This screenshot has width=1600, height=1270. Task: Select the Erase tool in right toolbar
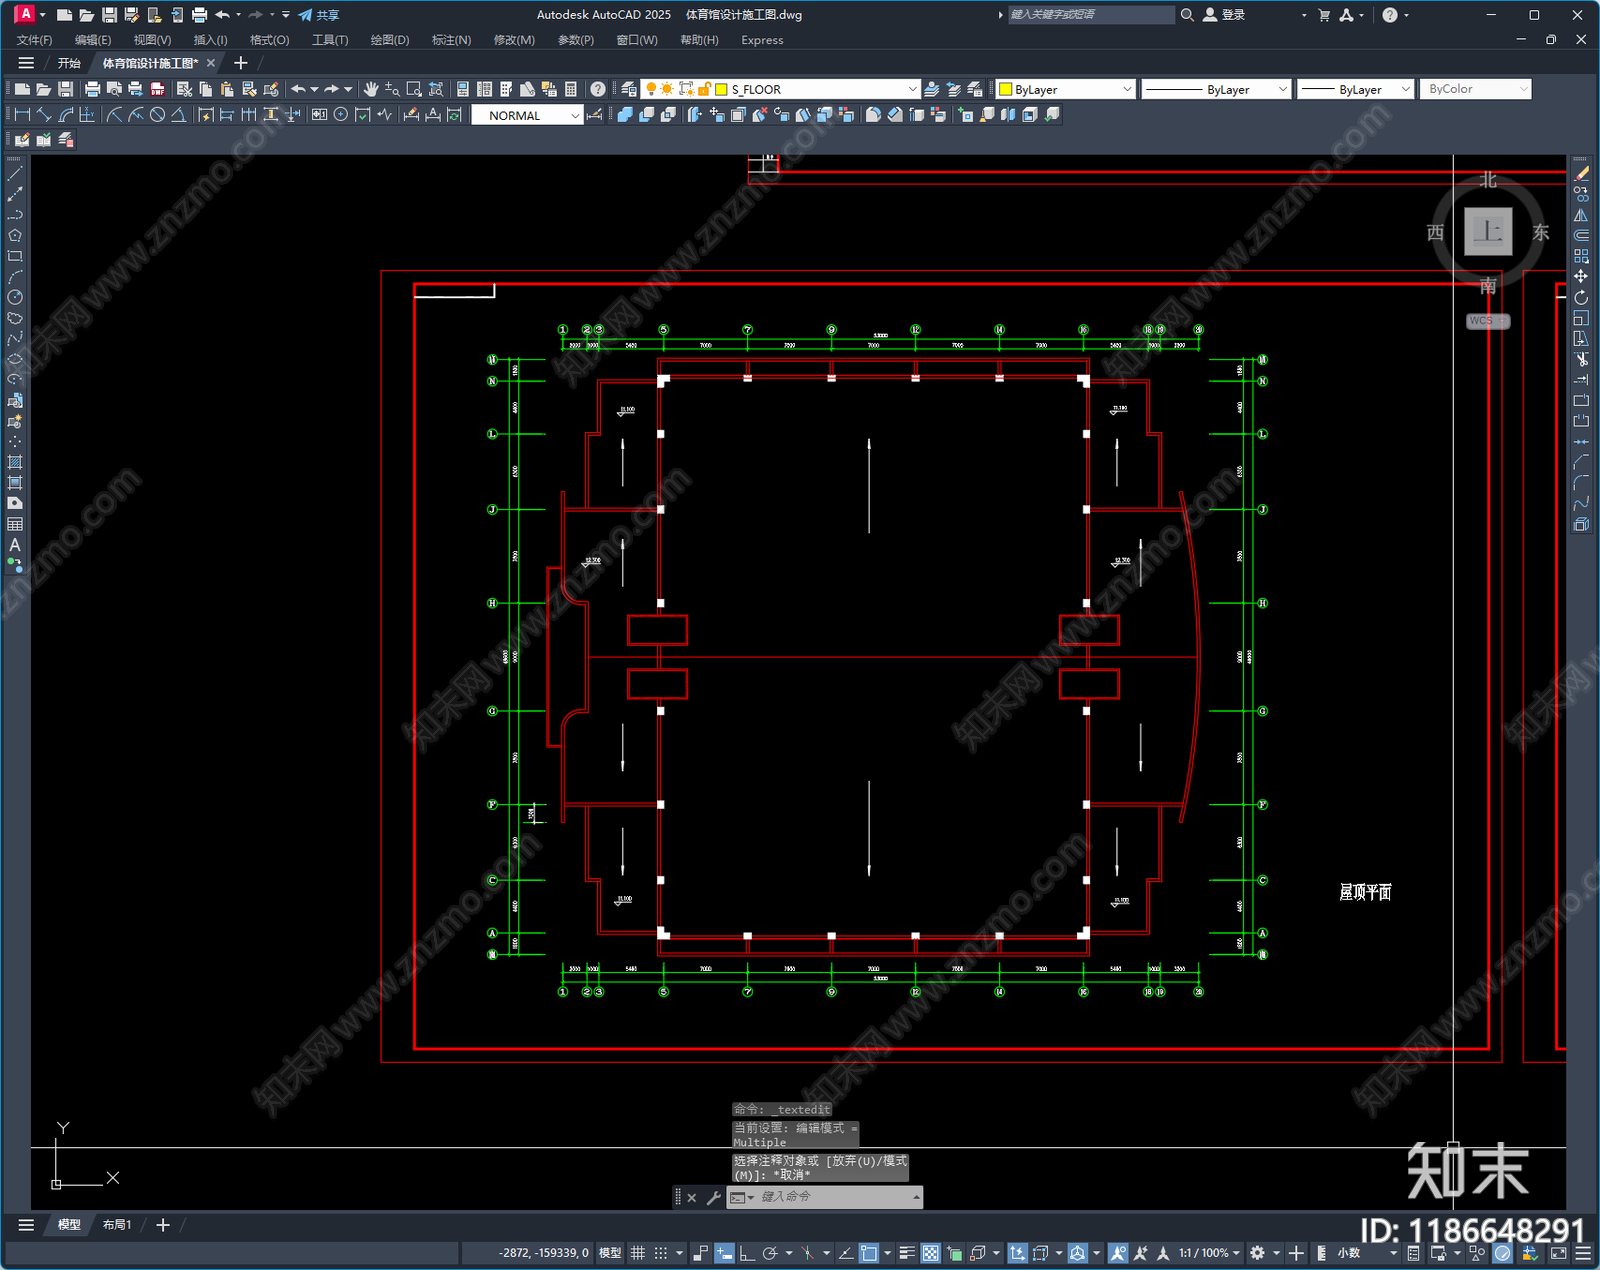tap(1581, 173)
